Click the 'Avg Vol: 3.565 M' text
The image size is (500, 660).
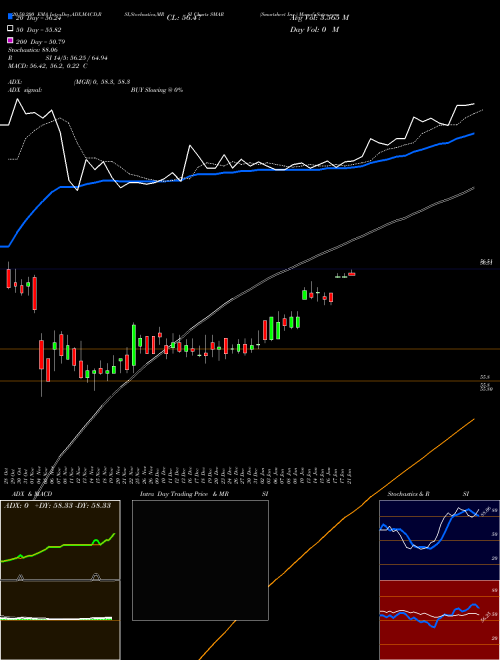319,18
